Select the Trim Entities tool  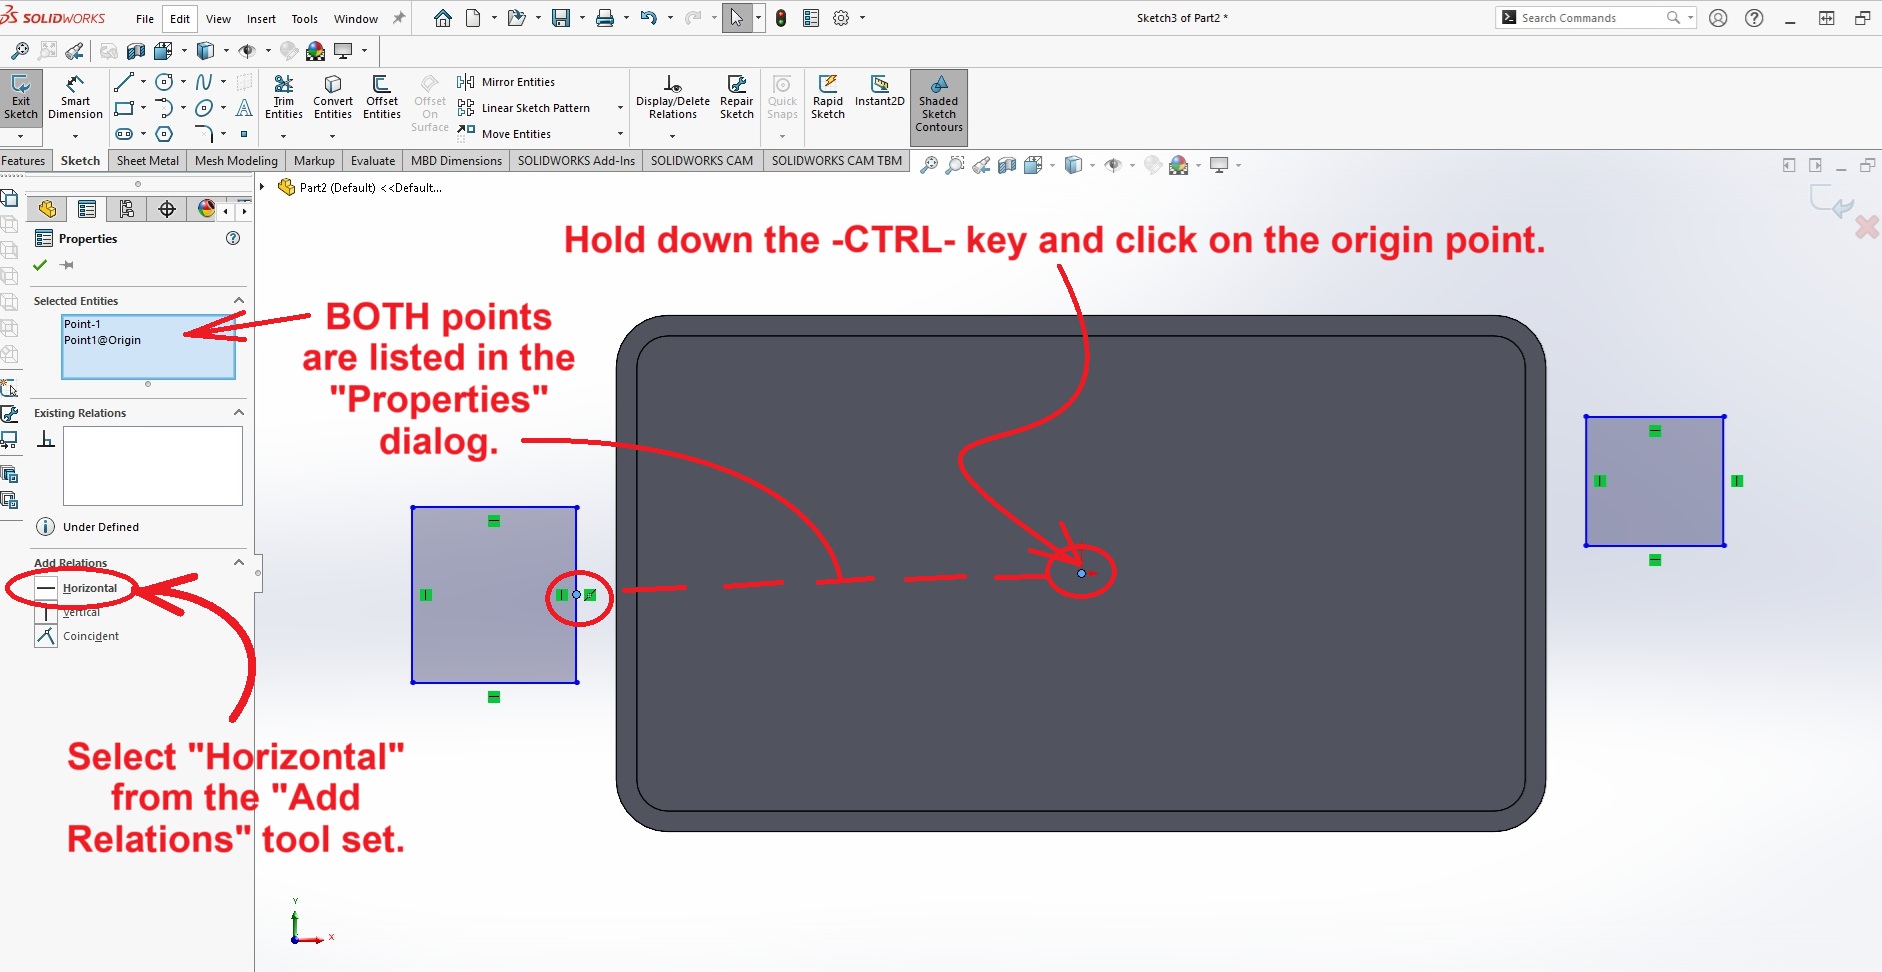284,97
